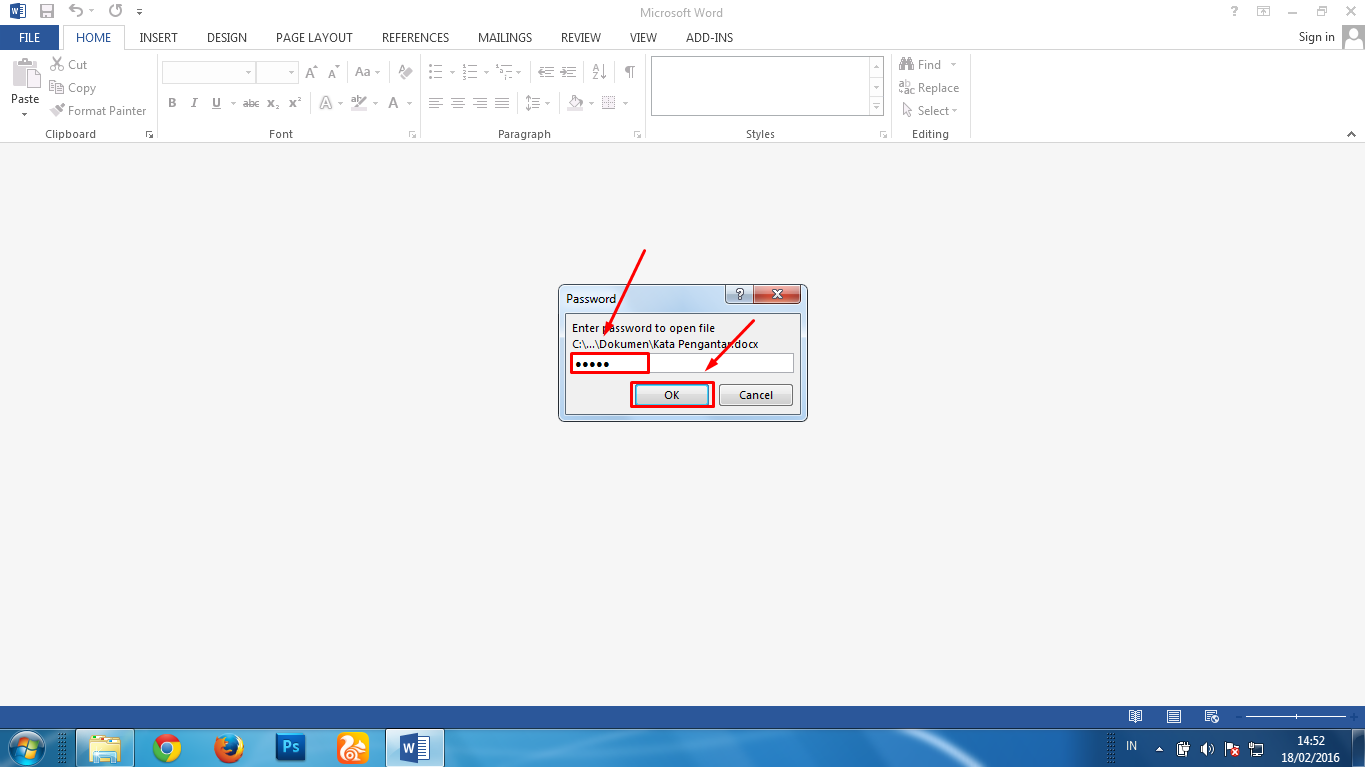Open Customize Quick Access Toolbar menu
This screenshot has height=767, width=1365.
[x=139, y=12]
